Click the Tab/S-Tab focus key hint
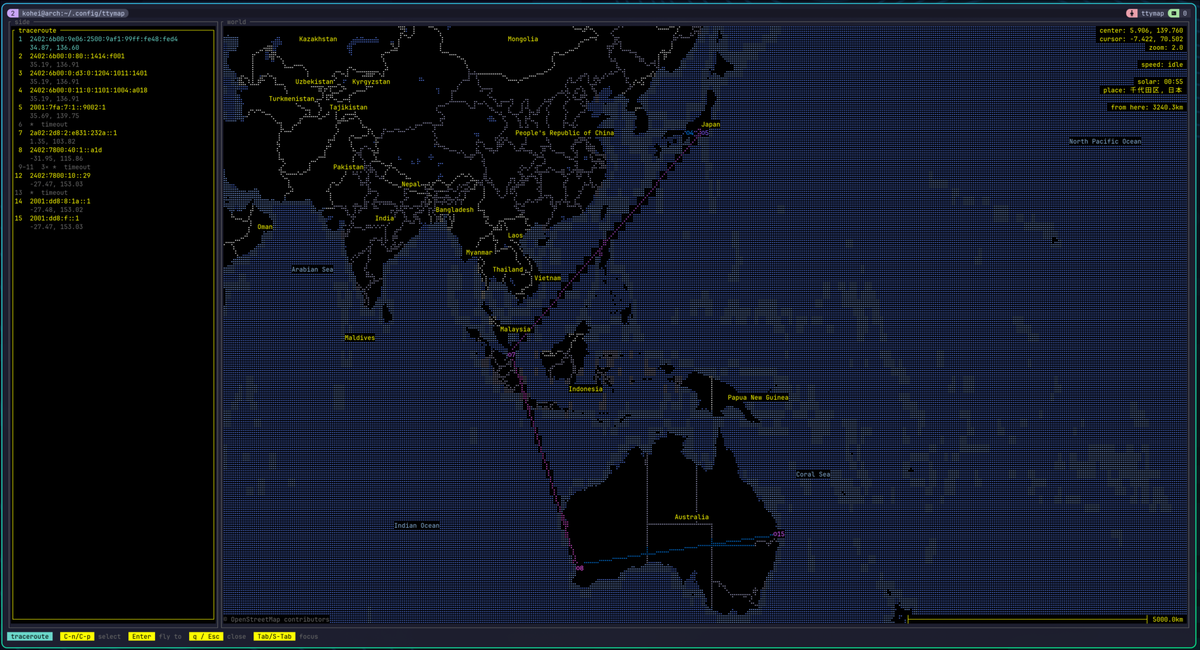This screenshot has width=1200, height=650. pyautogui.click(x=286, y=636)
